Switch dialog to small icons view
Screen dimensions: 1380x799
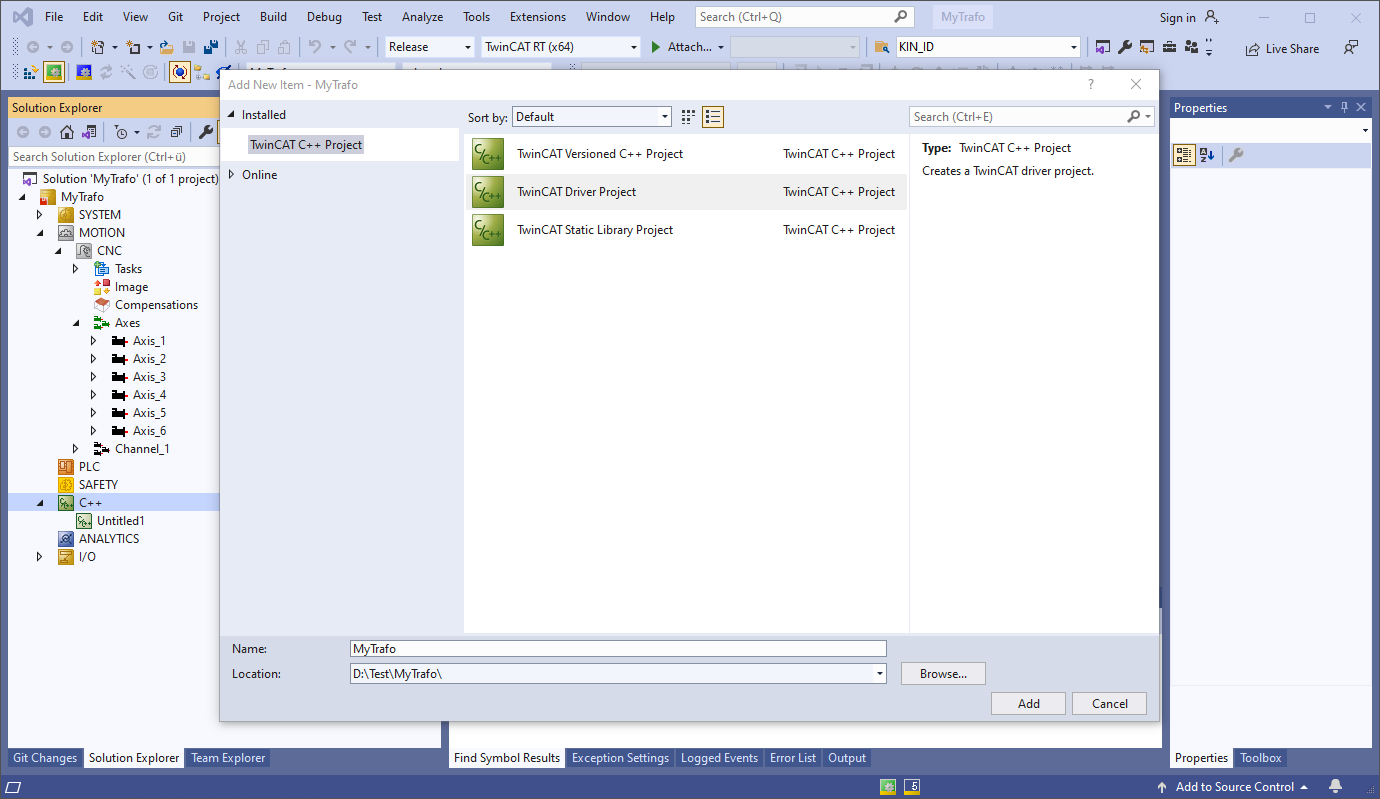[688, 117]
